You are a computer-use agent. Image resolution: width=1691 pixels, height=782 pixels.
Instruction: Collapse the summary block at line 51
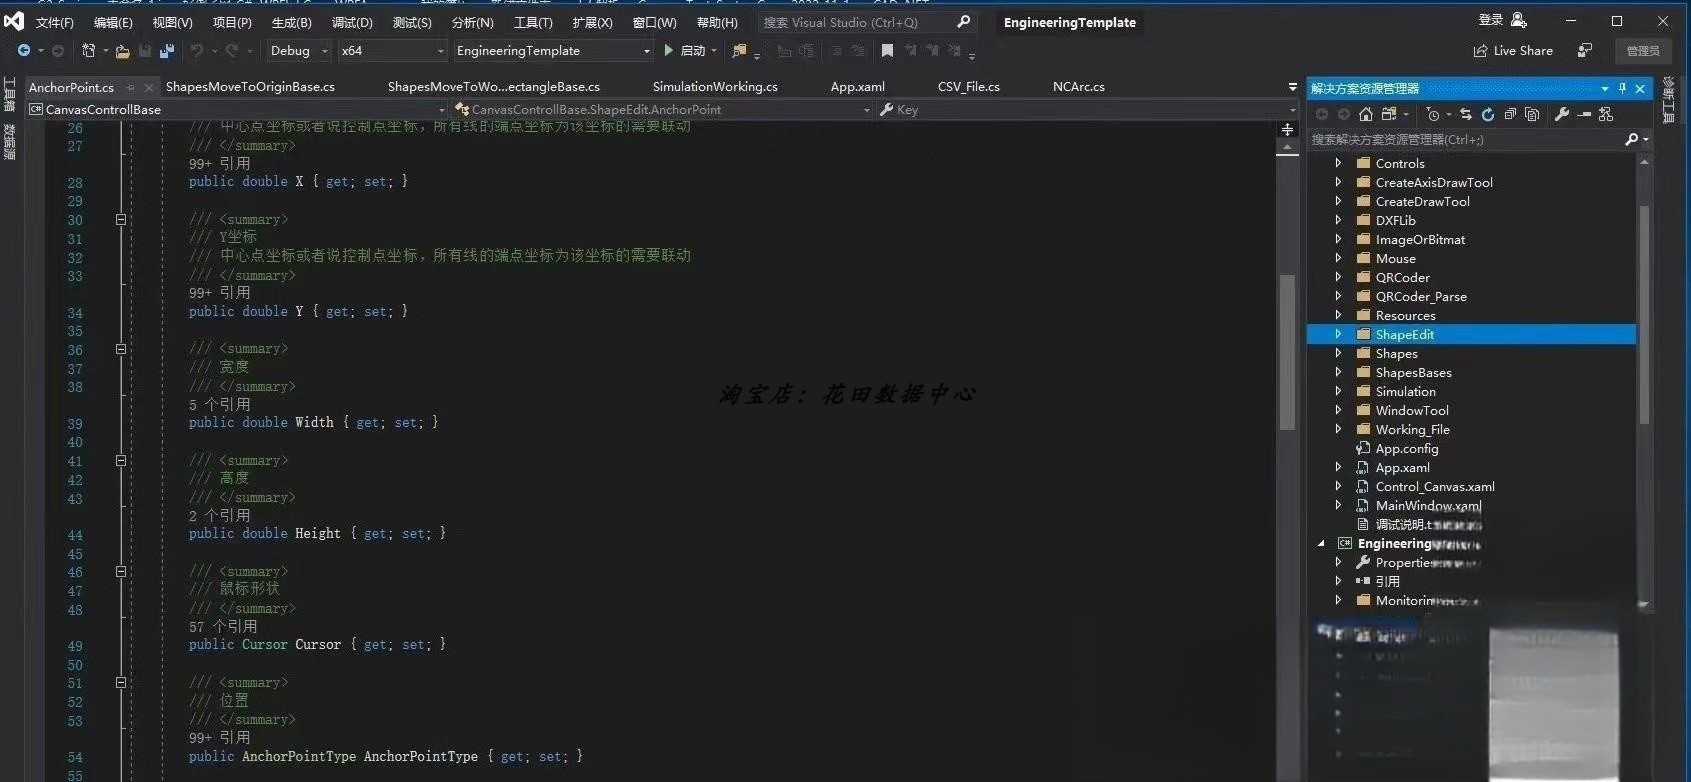click(x=121, y=683)
